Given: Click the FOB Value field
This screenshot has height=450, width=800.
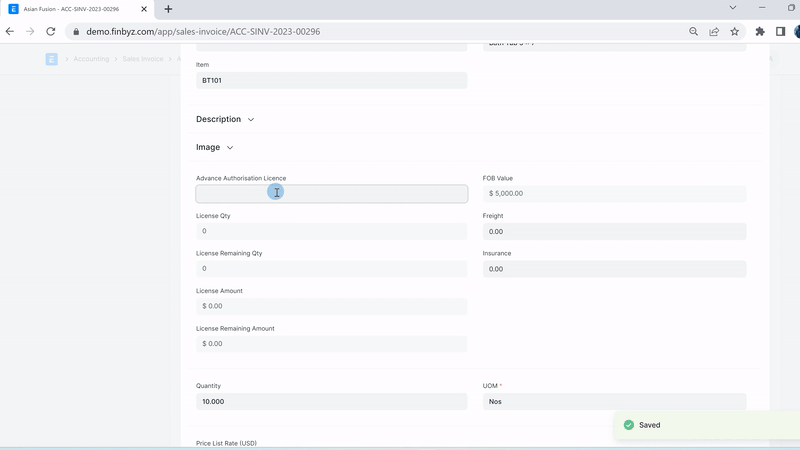Looking at the screenshot, I should 614,194.
